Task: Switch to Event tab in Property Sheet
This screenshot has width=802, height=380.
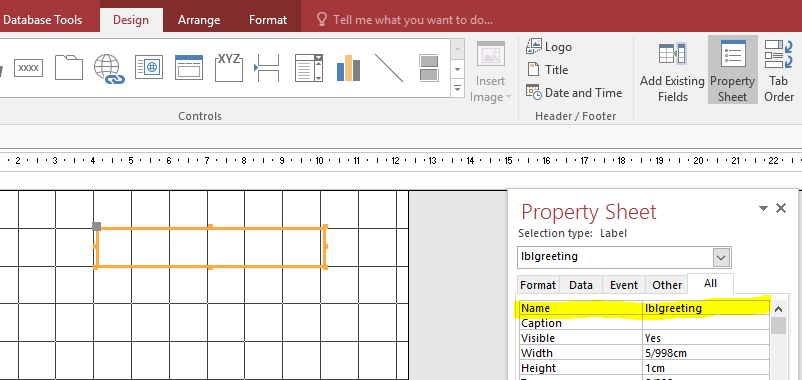Action: (624, 285)
